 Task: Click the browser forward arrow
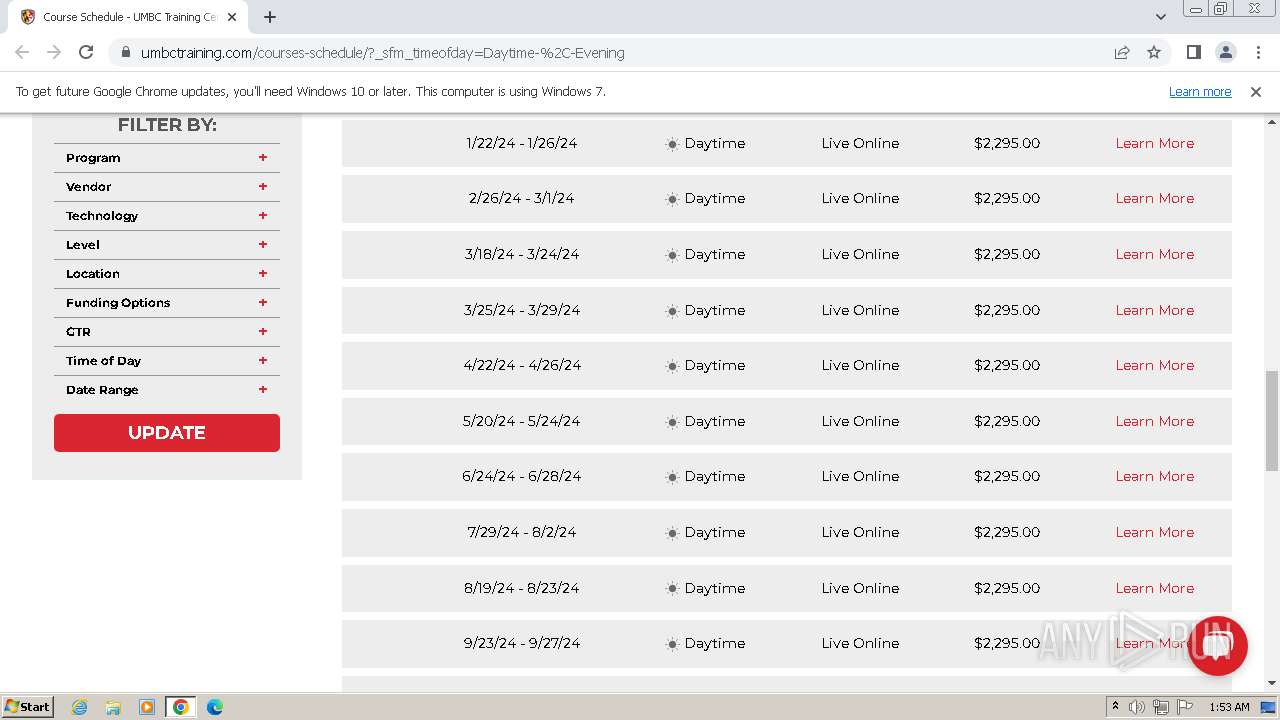(54, 52)
